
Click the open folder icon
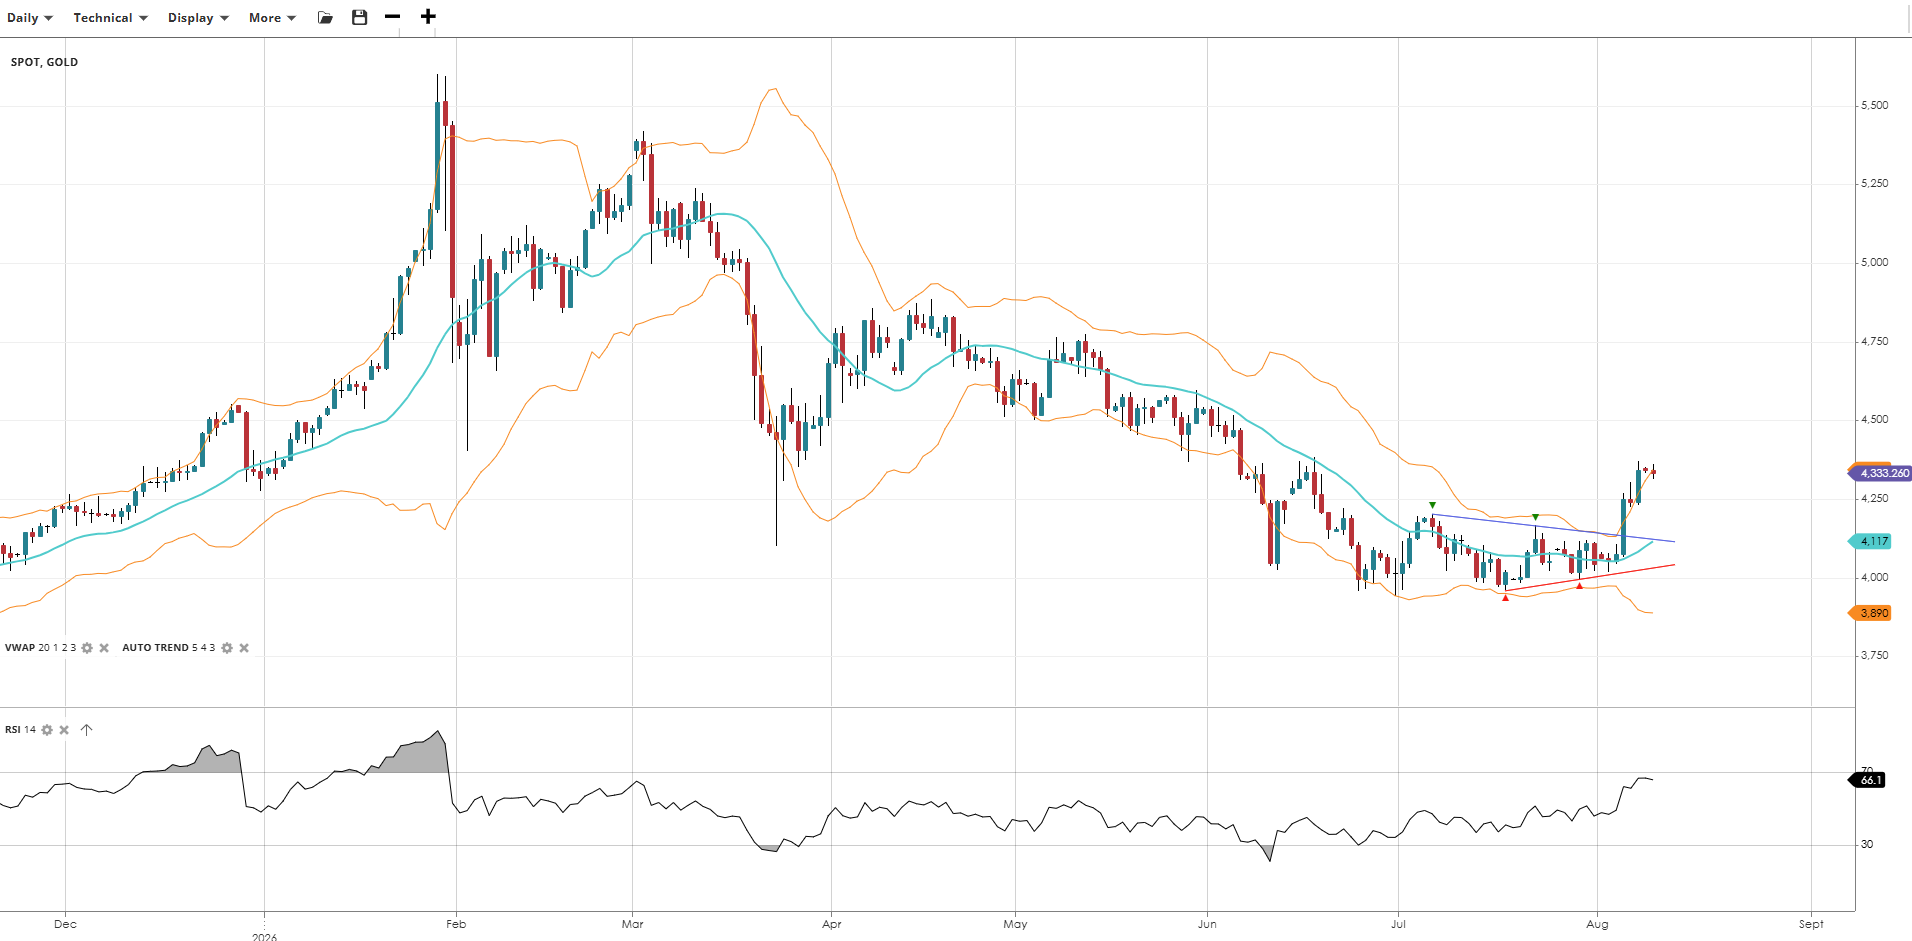[325, 17]
